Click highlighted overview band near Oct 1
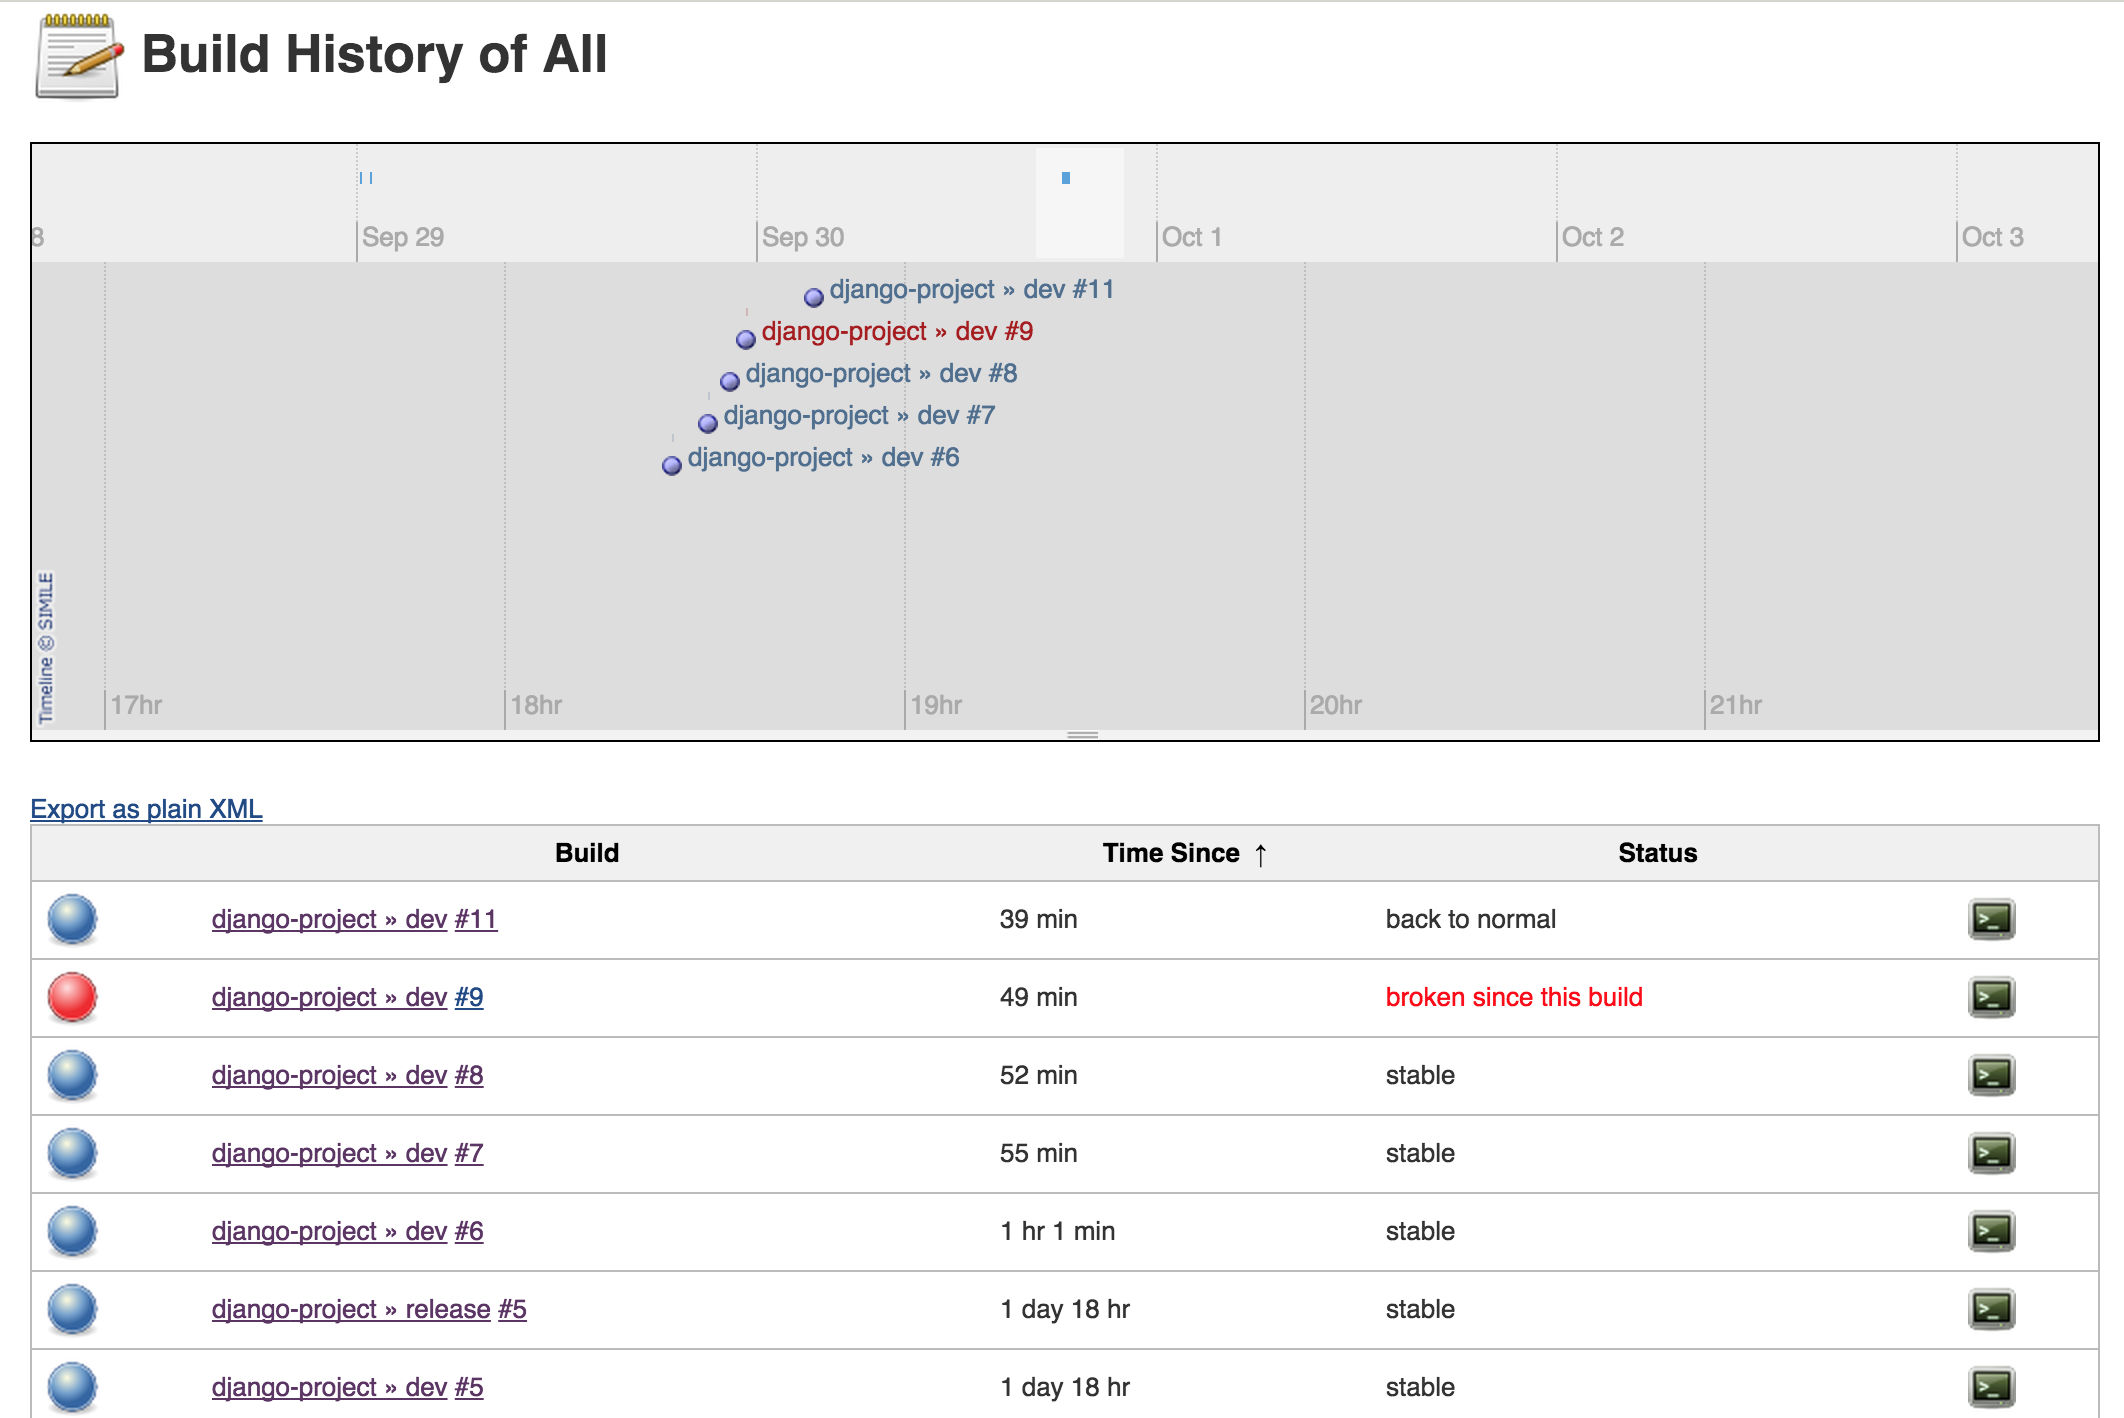 (x=1079, y=203)
